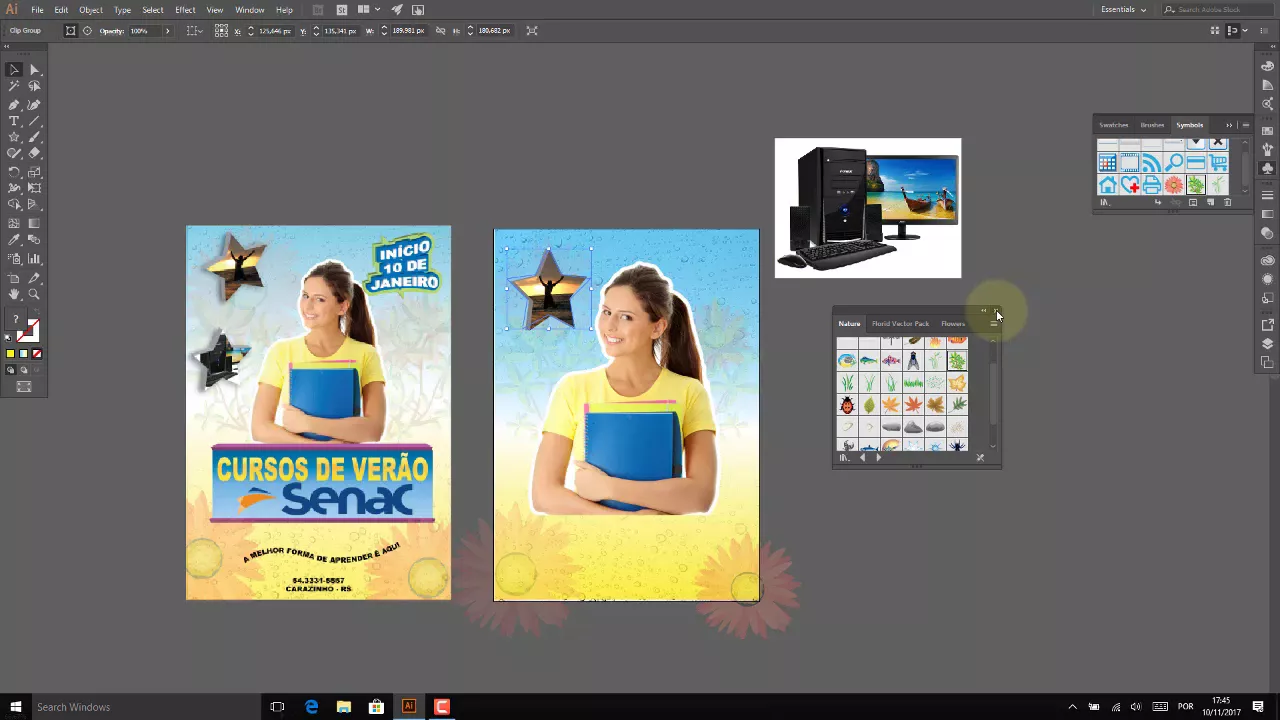Open align options dropdown in control bar
The height and width of the screenshot is (720, 1280).
point(195,31)
